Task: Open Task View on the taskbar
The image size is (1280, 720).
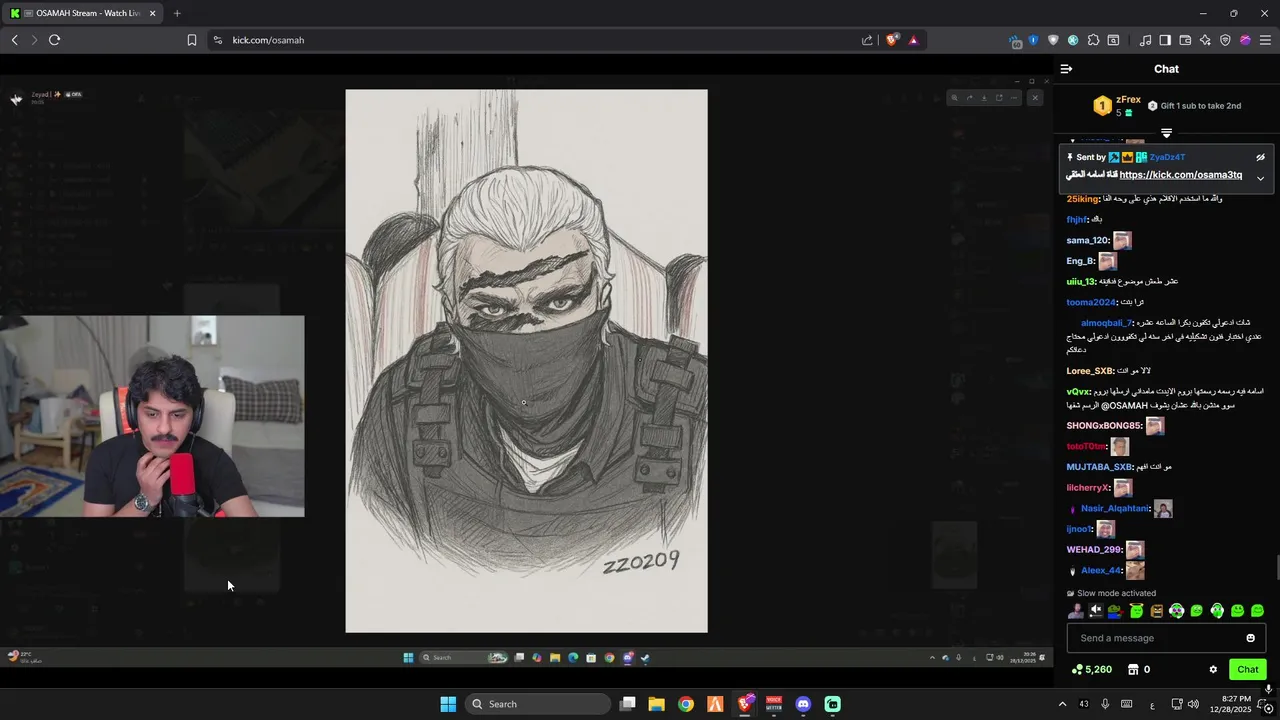Action: [x=627, y=704]
